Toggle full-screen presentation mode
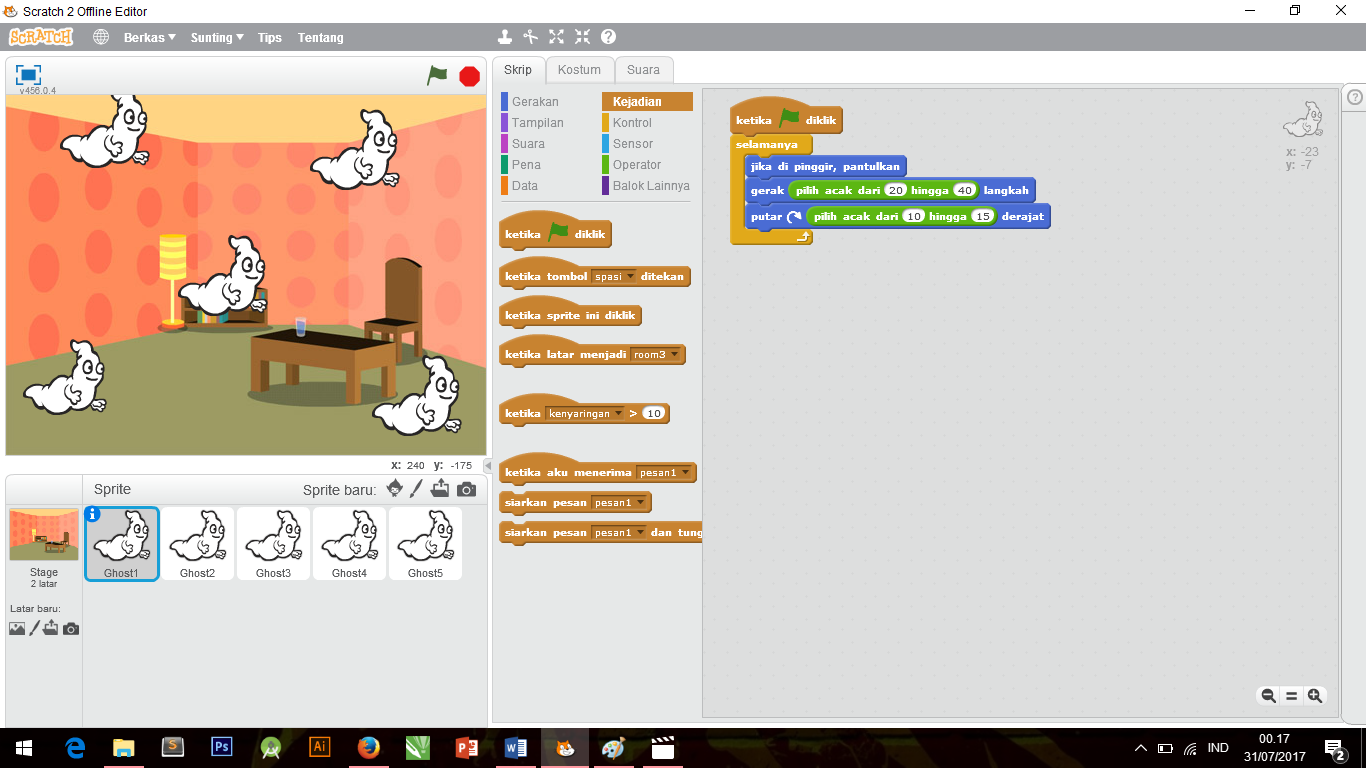Viewport: 1366px width, 768px height. (x=27, y=75)
